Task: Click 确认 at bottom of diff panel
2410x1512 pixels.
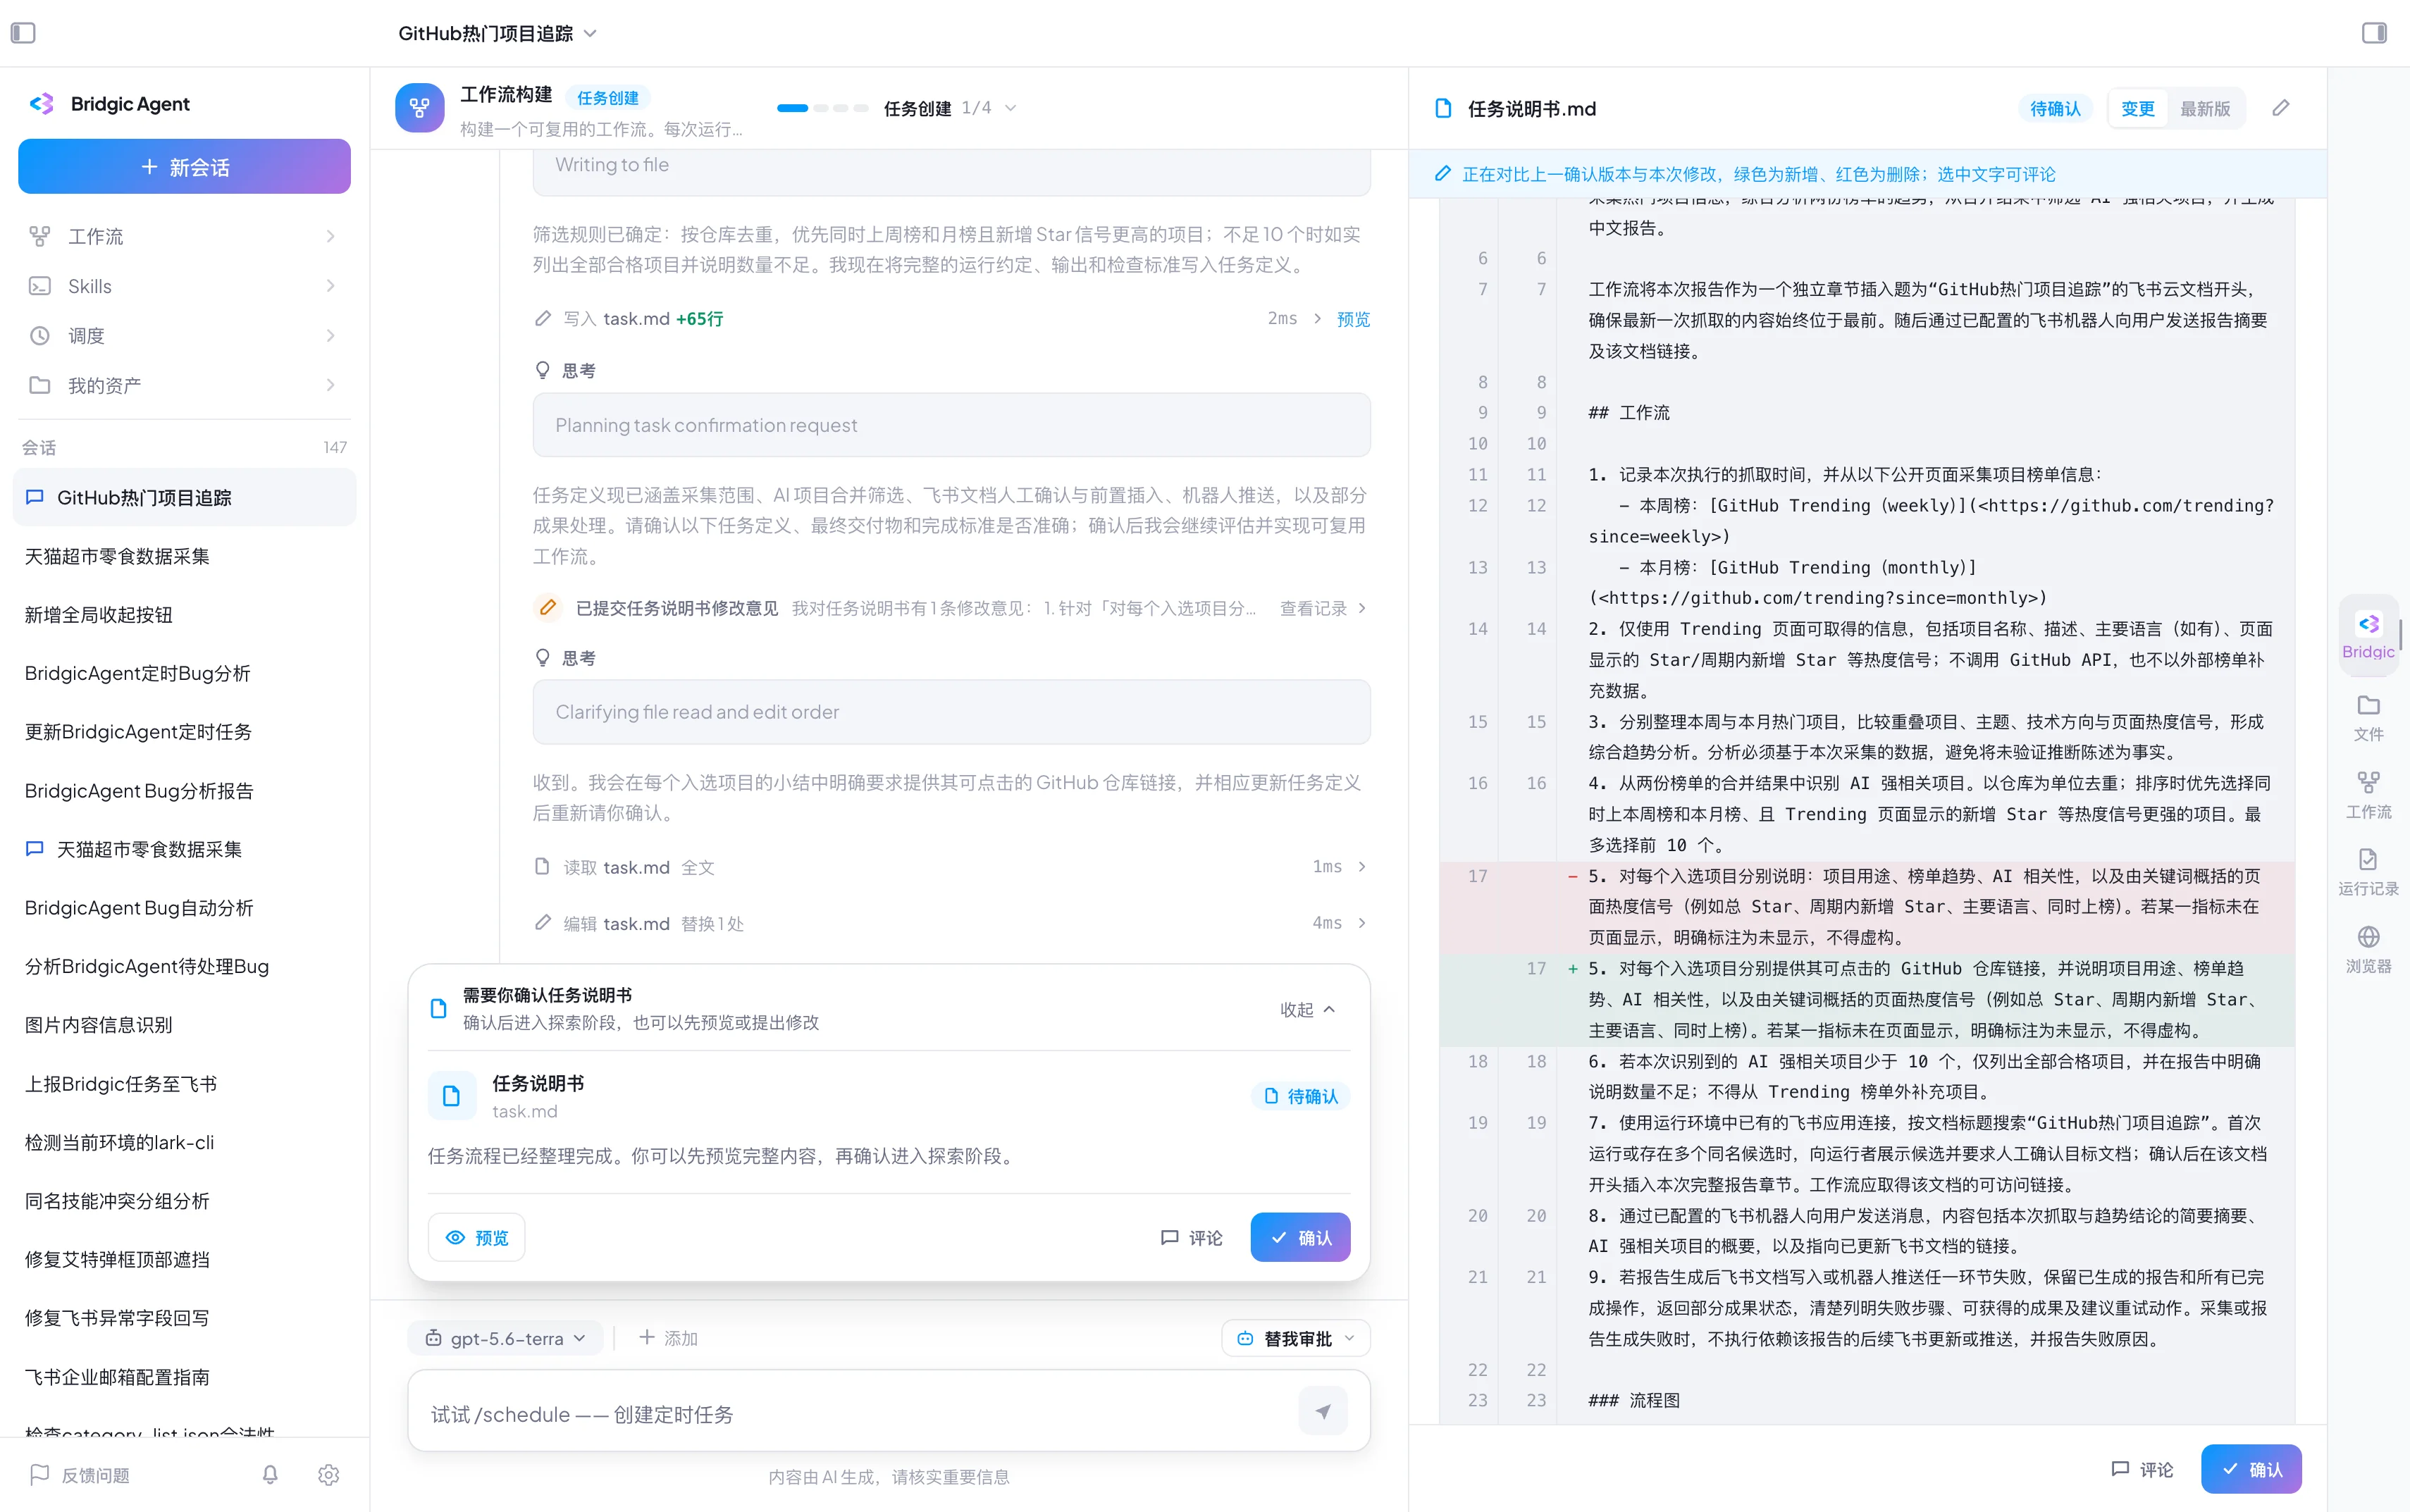Action: [2251, 1469]
